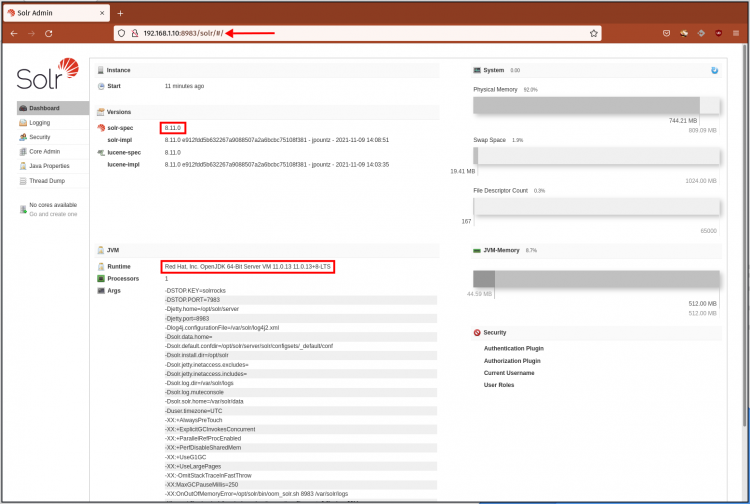Click the Current Username label

point(509,373)
